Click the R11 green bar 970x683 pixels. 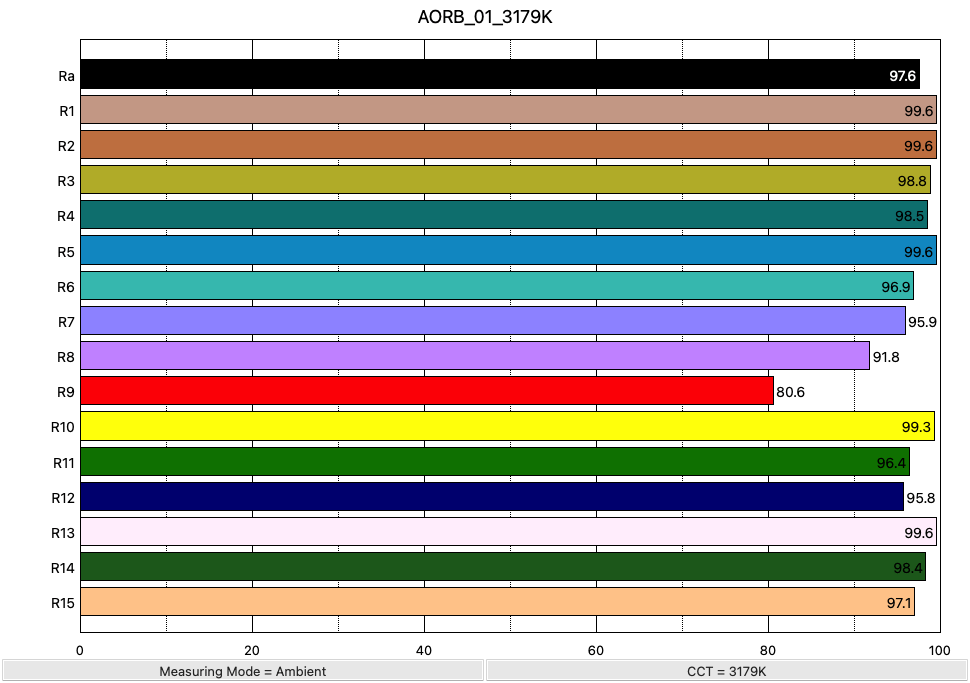click(495, 462)
